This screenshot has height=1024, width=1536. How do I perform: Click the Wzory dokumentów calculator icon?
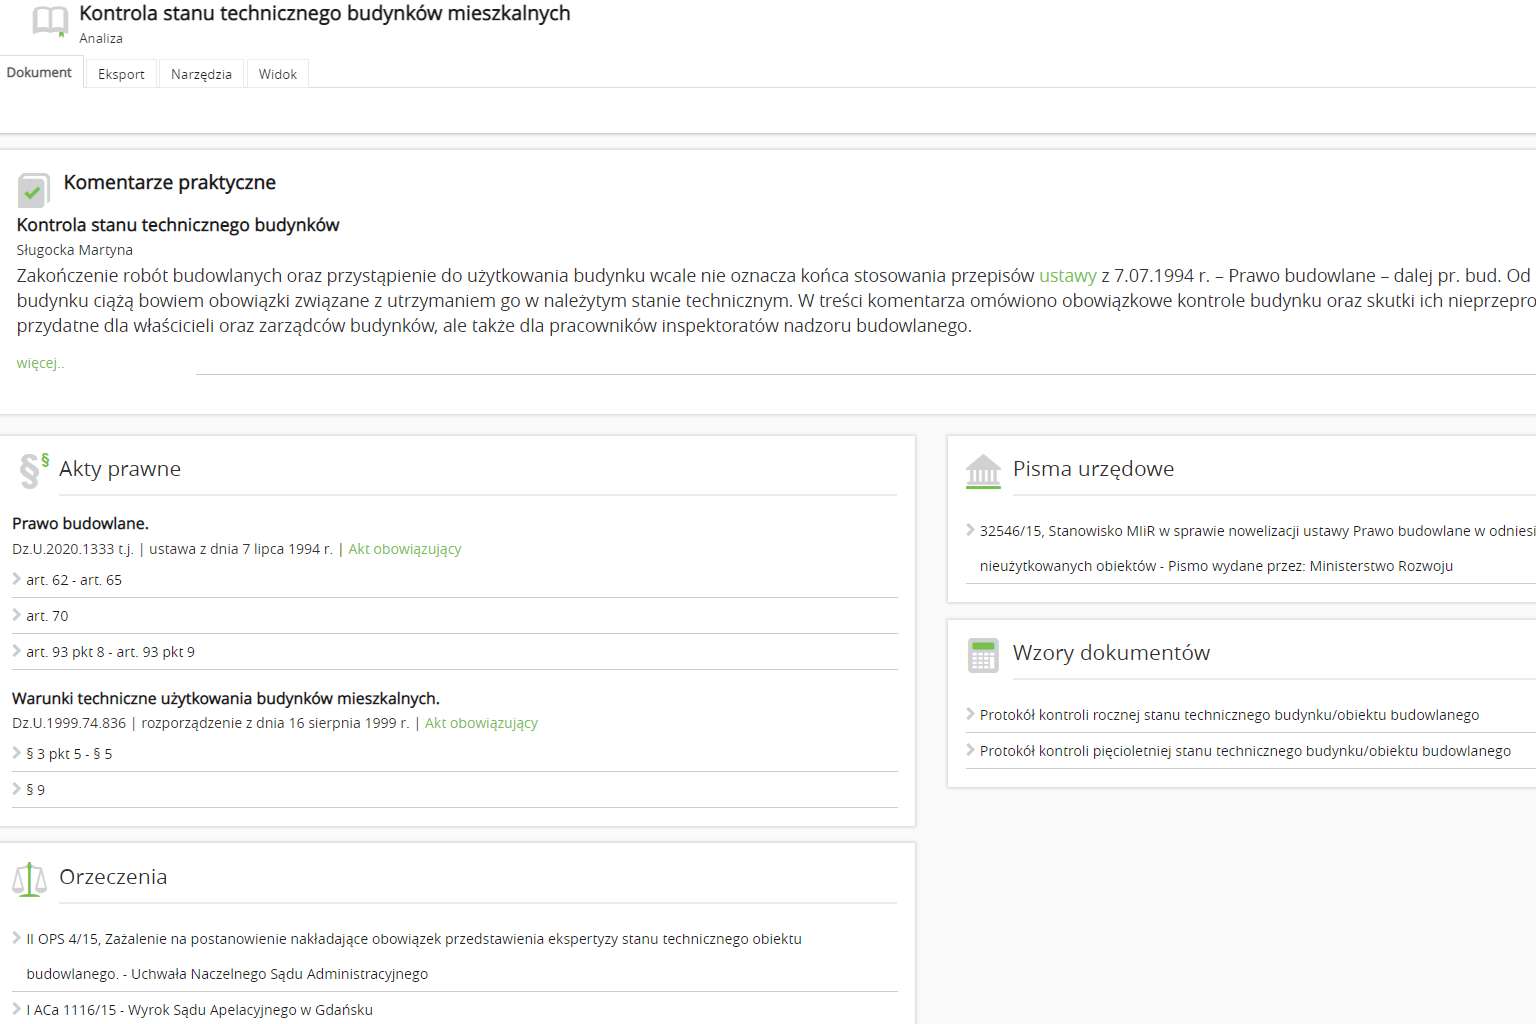pyautogui.click(x=982, y=655)
